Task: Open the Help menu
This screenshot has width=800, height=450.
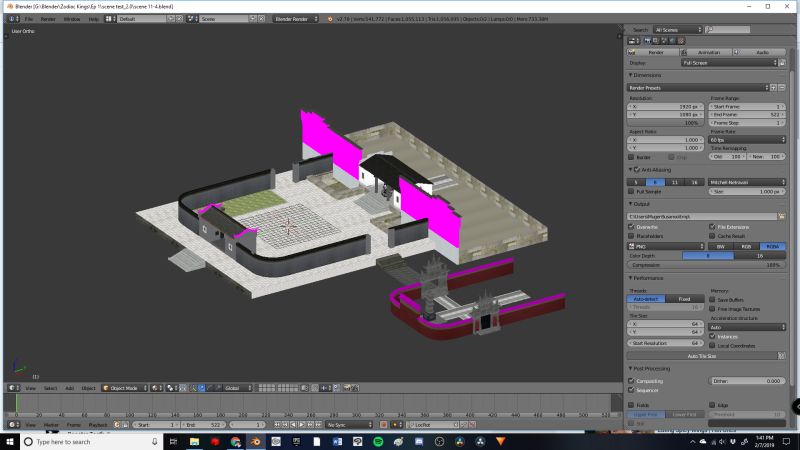Action: [x=93, y=19]
